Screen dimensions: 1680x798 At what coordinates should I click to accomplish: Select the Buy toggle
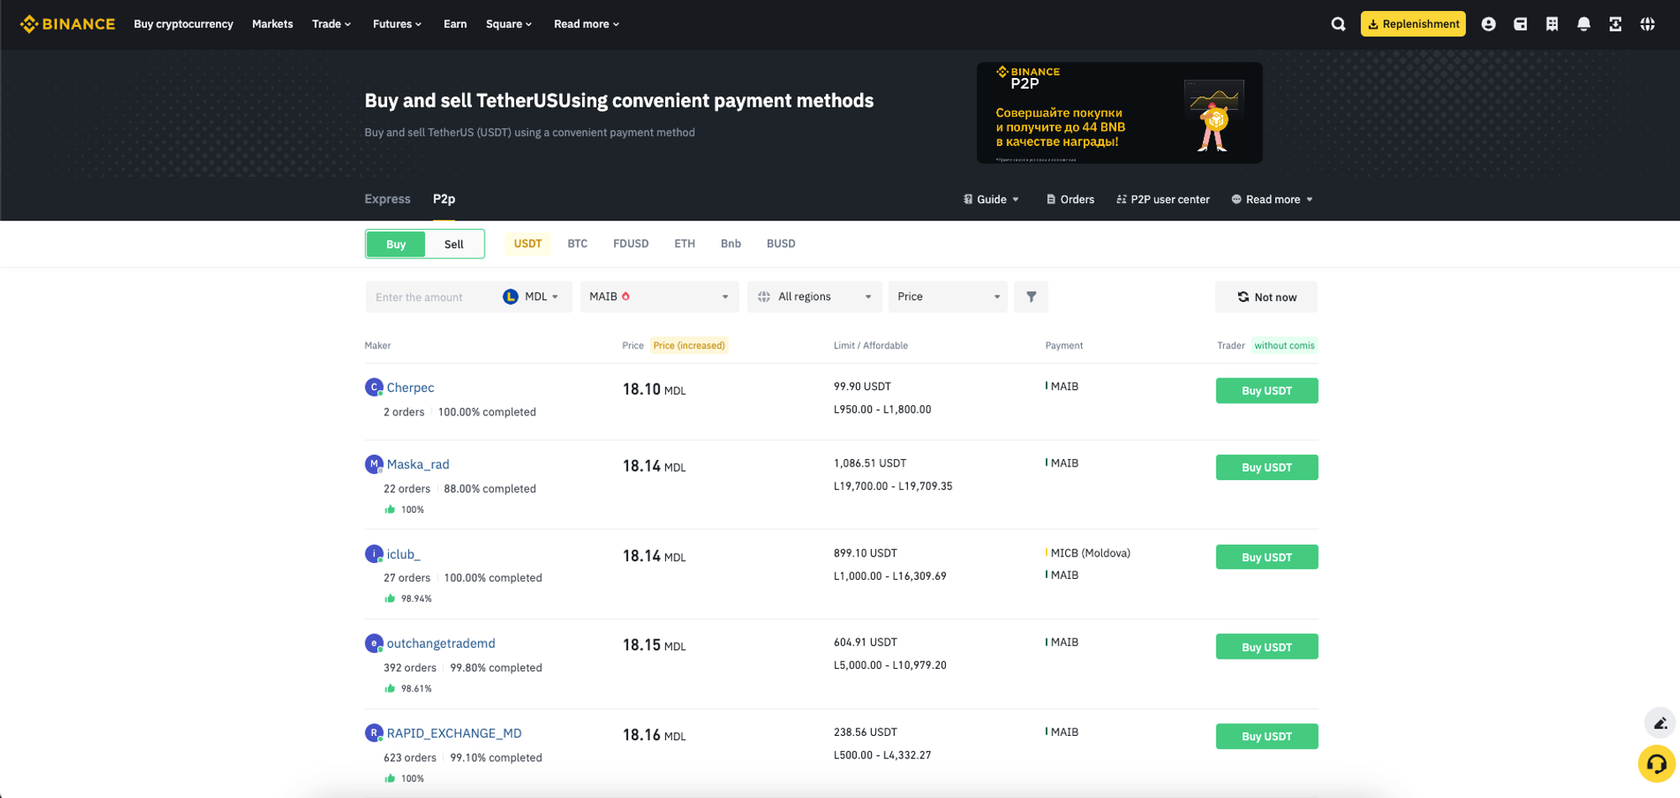pos(396,244)
